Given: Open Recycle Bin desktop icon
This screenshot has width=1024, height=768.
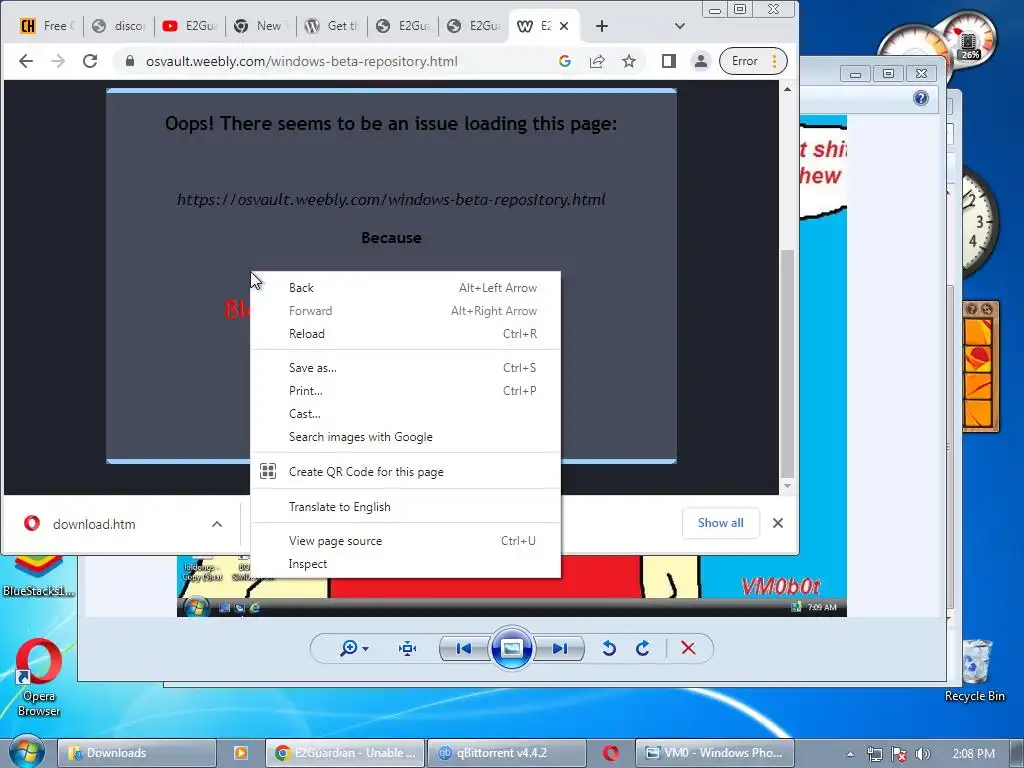Looking at the screenshot, I should (x=974, y=670).
